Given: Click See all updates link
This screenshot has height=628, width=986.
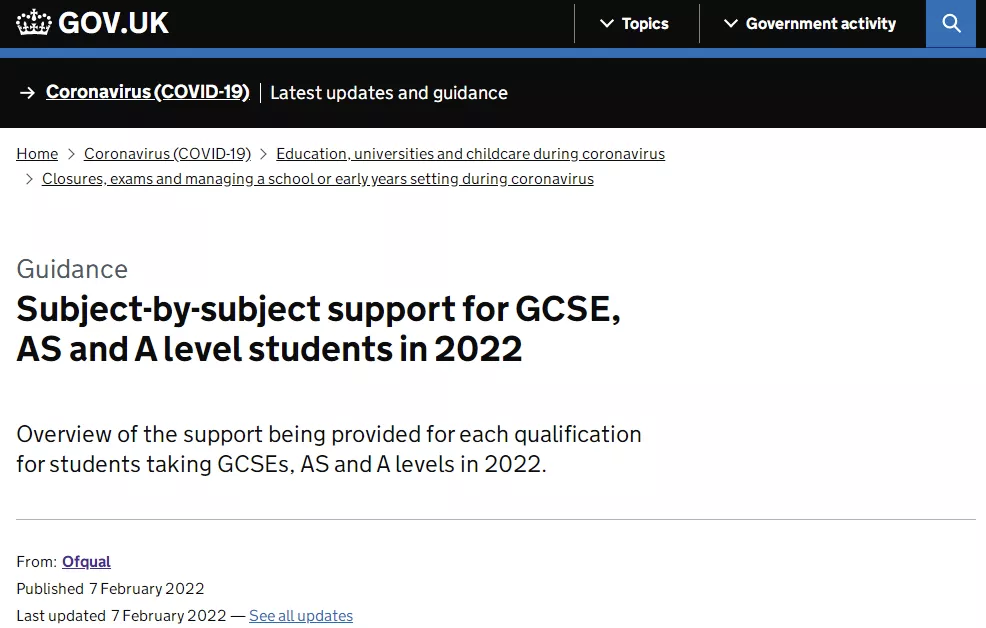Looking at the screenshot, I should click(301, 615).
